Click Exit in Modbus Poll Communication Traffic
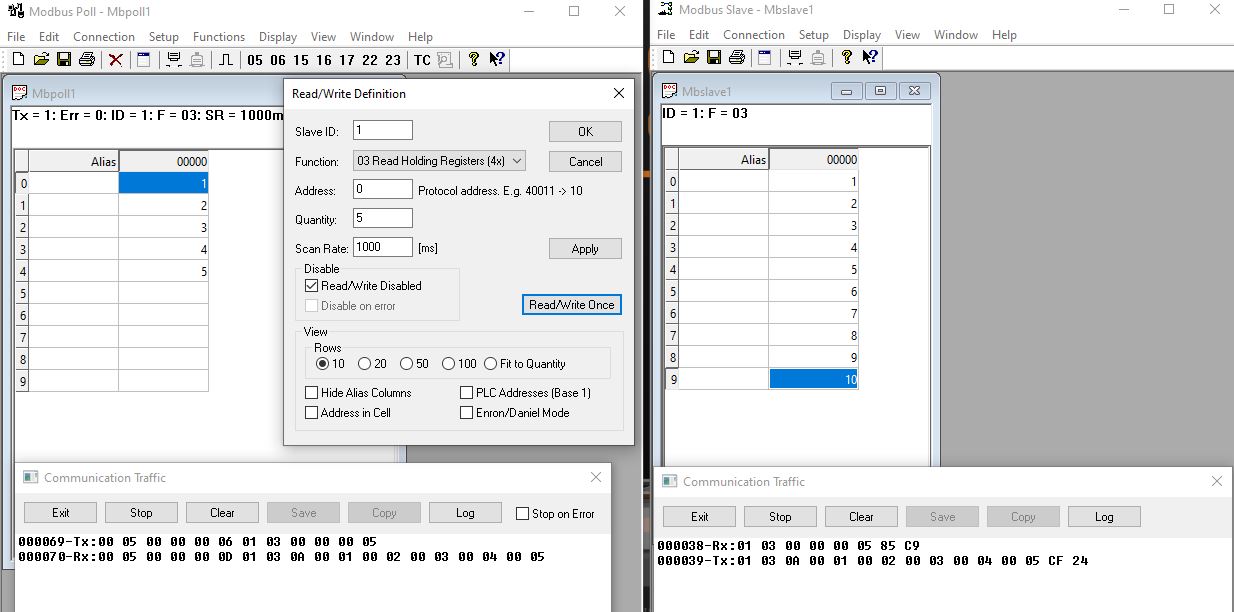This screenshot has width=1234, height=612. tap(60, 513)
